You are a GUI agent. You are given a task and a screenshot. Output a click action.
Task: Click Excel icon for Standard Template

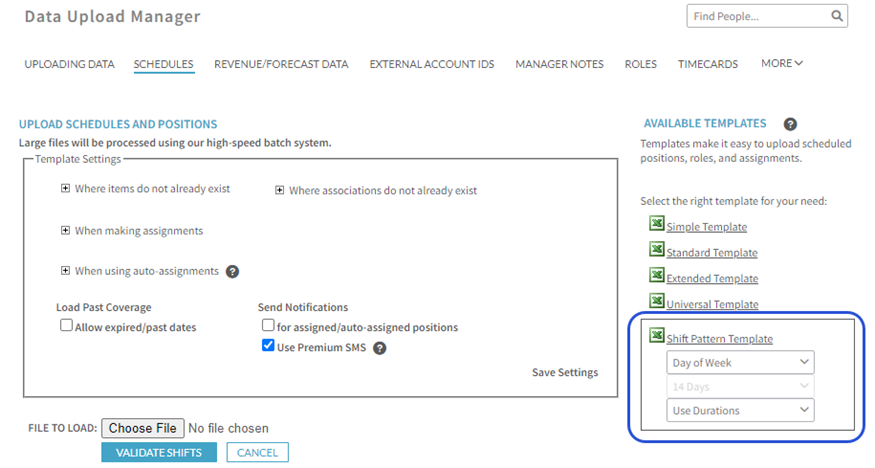pyautogui.click(x=657, y=249)
